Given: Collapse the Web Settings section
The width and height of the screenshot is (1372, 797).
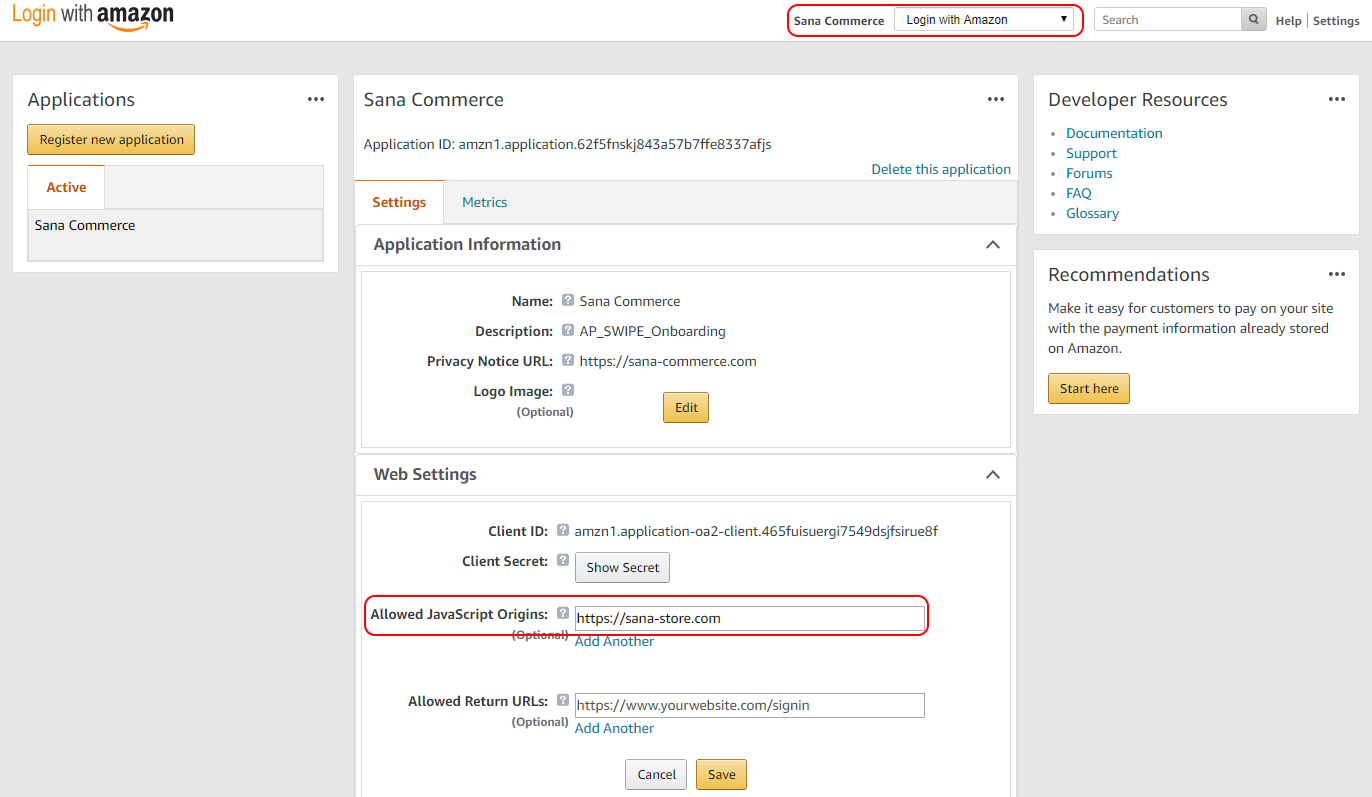Looking at the screenshot, I should [993, 475].
